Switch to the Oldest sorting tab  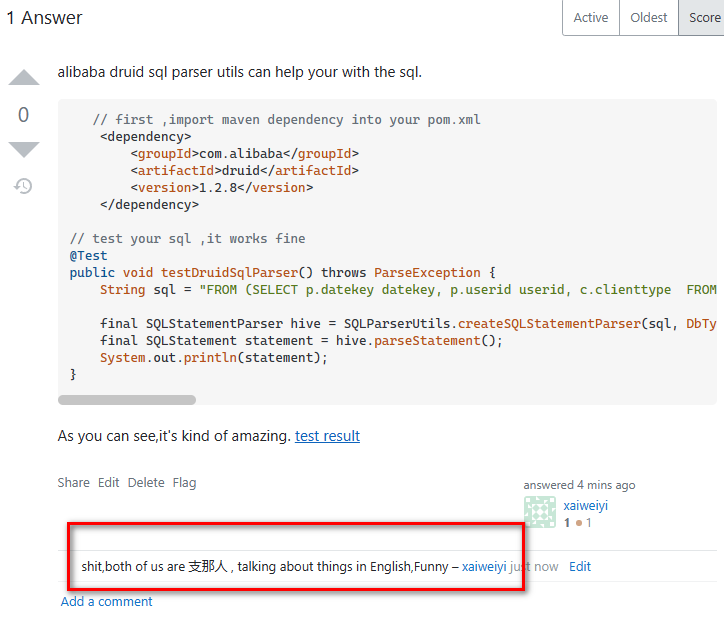click(648, 18)
